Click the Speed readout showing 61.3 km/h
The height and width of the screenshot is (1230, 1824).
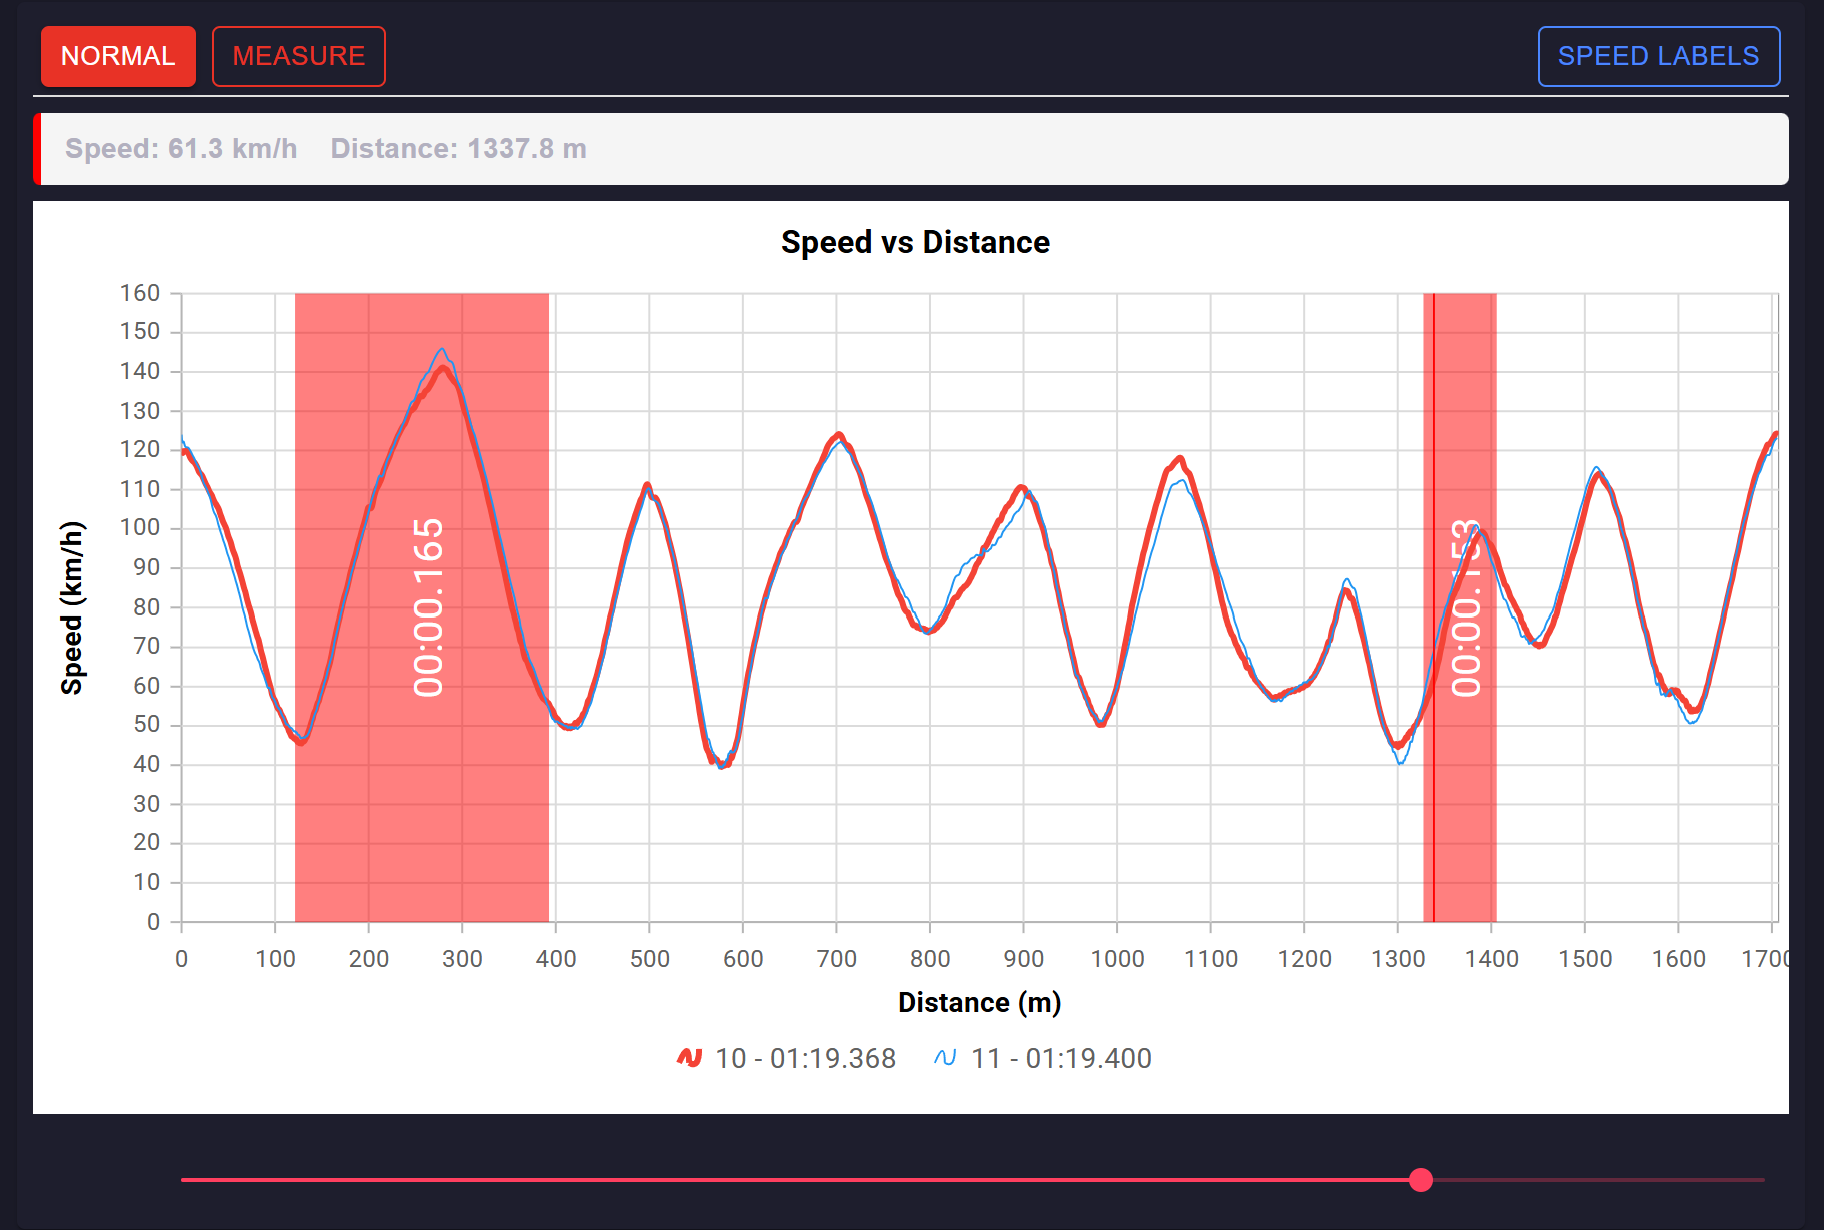coord(181,148)
